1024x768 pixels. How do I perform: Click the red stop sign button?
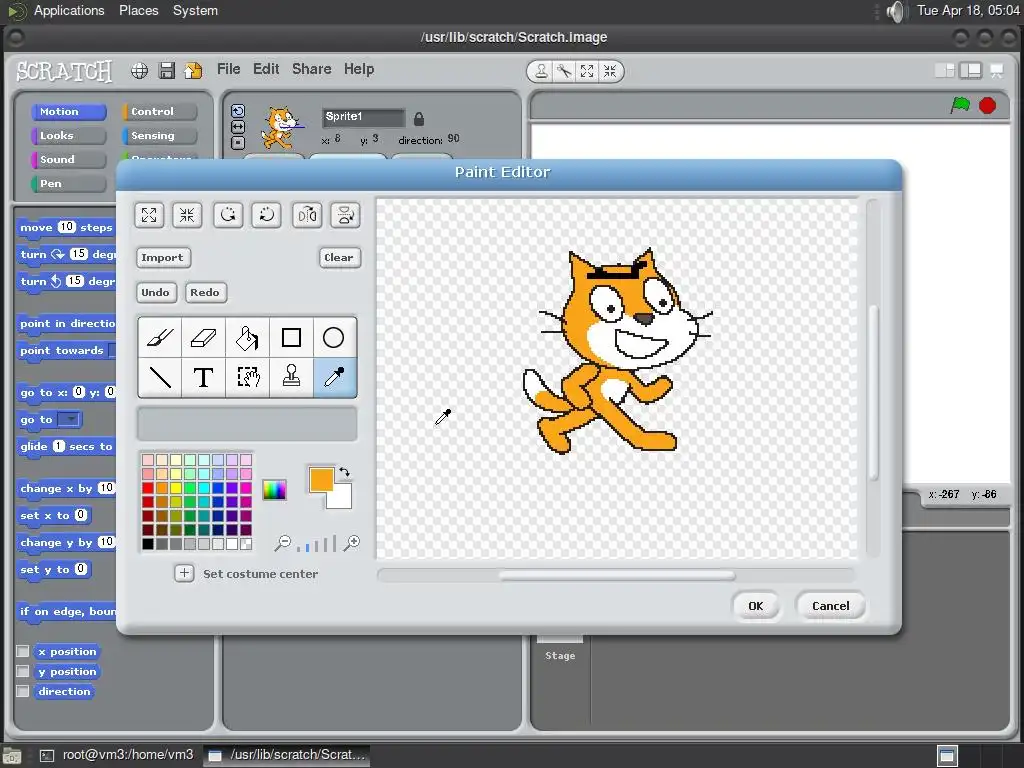tap(987, 105)
